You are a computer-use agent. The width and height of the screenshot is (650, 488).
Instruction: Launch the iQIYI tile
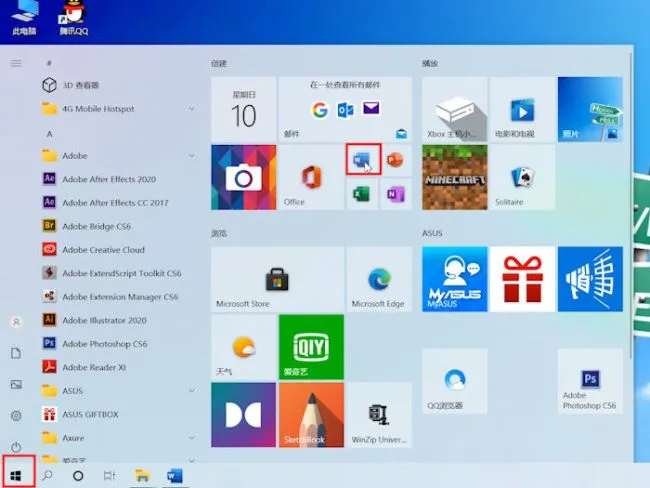click(x=311, y=347)
